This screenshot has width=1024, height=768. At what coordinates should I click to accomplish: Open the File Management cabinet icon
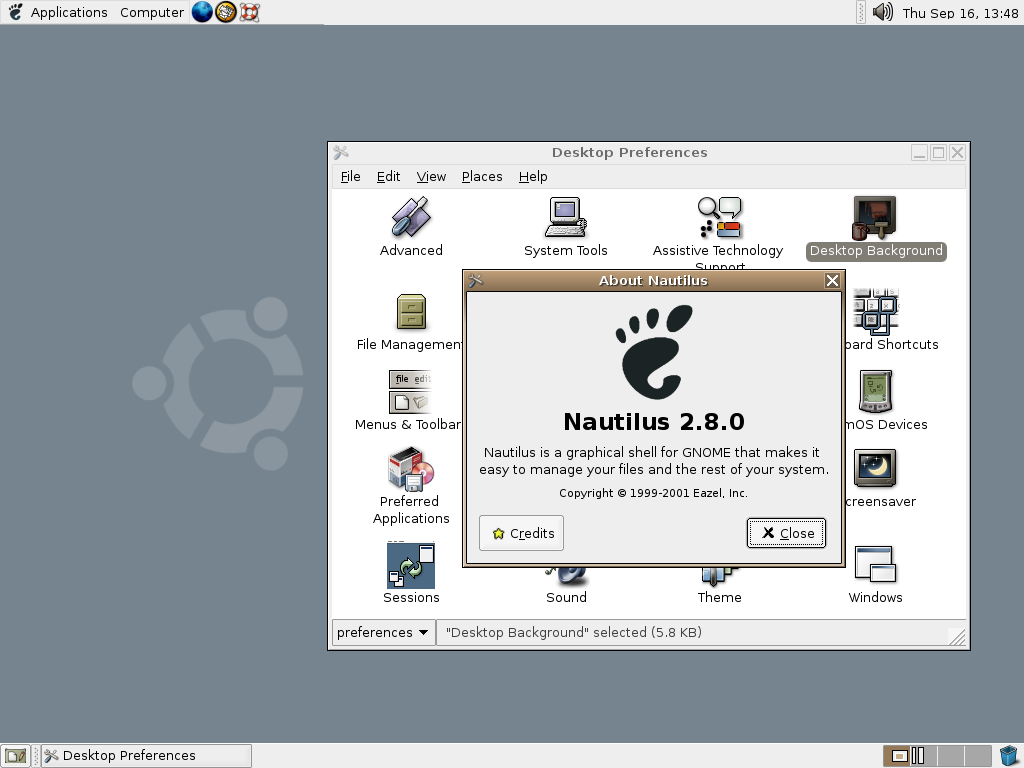(411, 312)
